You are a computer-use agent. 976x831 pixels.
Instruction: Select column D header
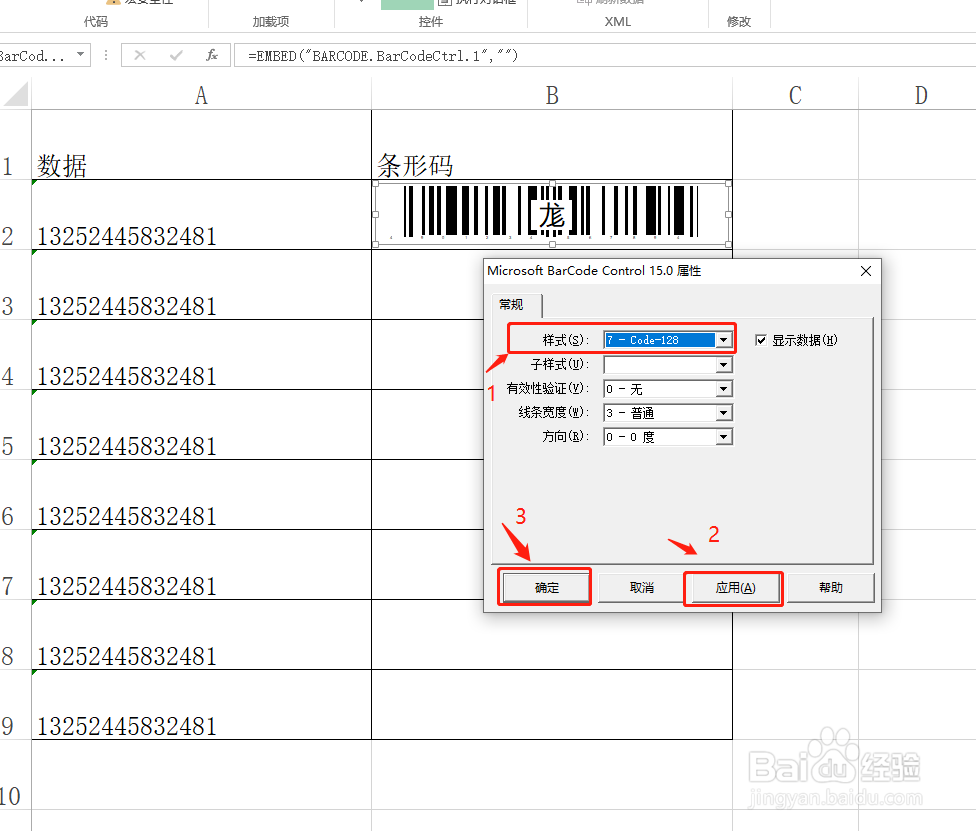(x=921, y=95)
